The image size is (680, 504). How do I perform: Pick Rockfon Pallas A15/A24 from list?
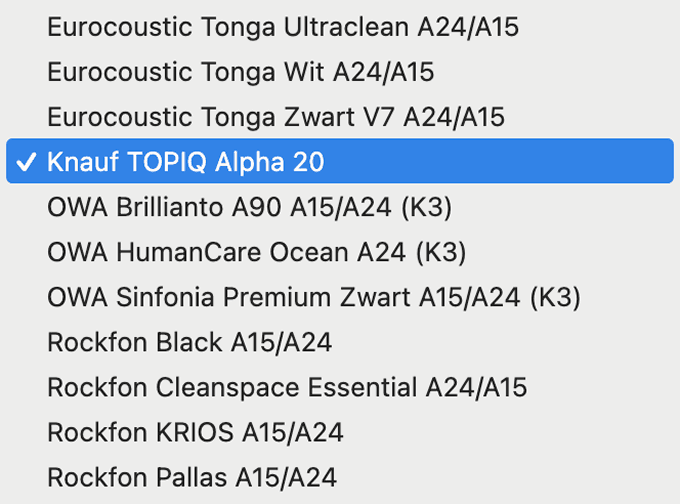pos(191,477)
